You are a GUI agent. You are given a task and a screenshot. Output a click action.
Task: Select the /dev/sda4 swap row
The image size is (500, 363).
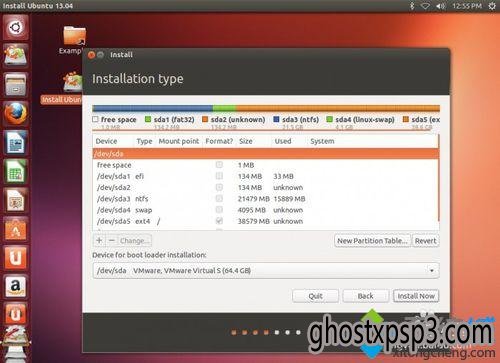pos(266,210)
